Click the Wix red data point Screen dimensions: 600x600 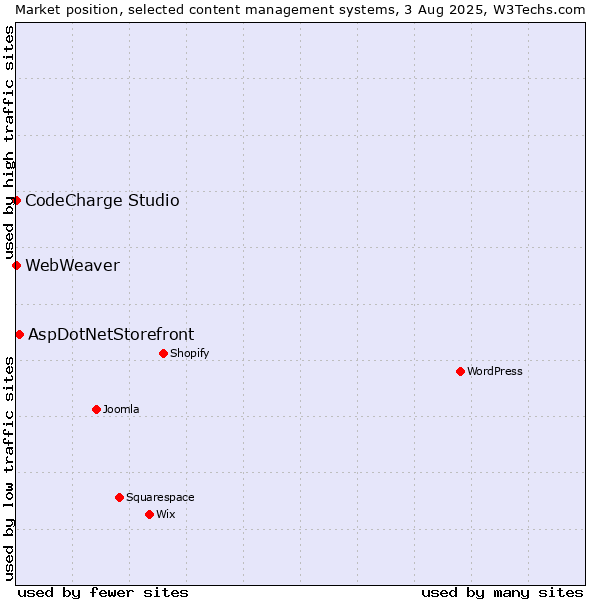[150, 515]
